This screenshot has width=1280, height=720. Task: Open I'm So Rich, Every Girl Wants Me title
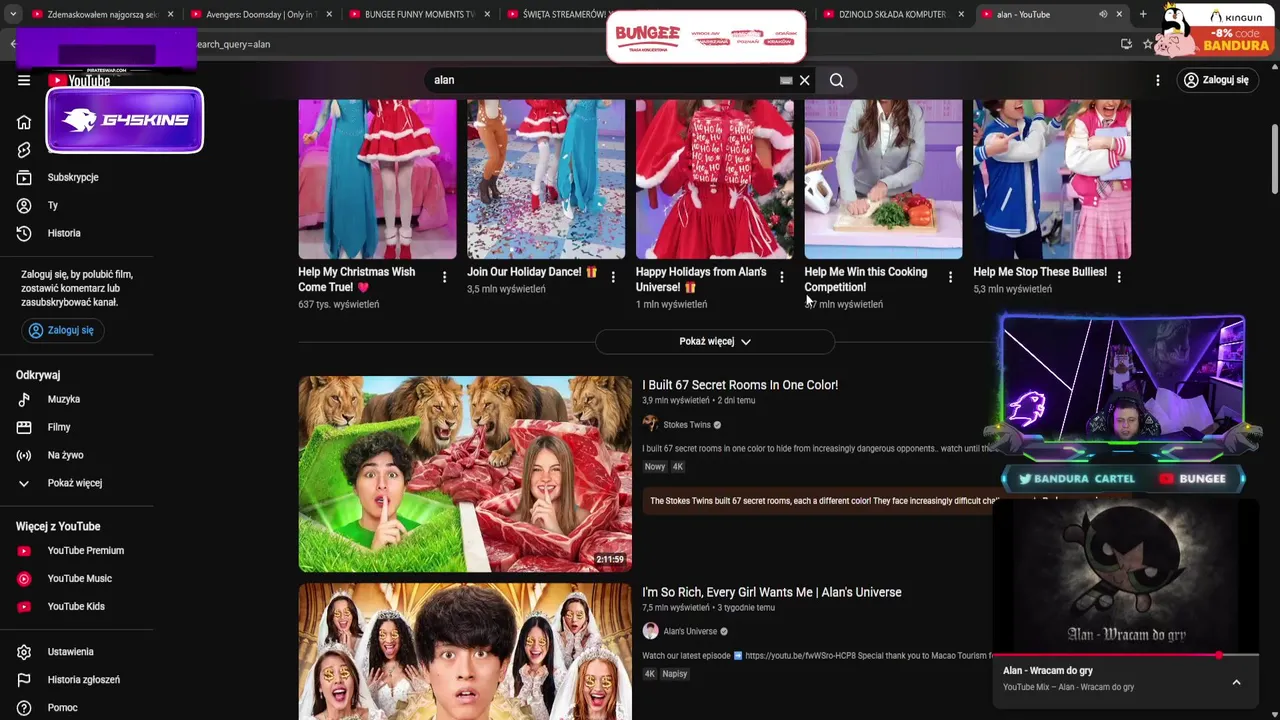772,592
